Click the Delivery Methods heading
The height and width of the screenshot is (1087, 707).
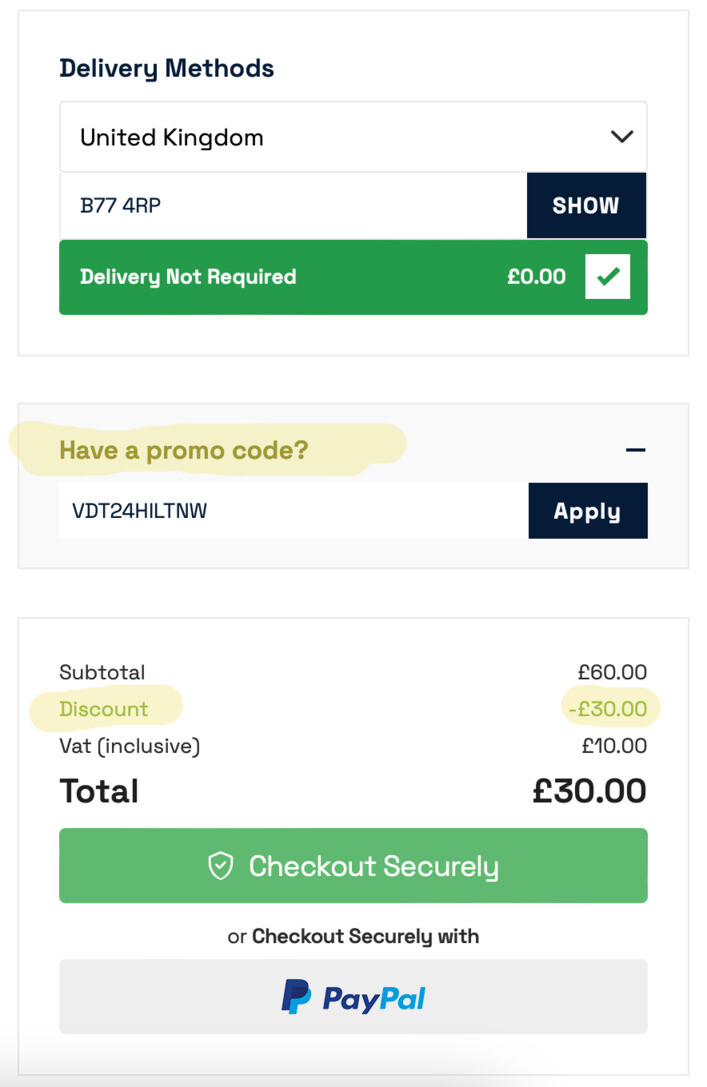coord(166,69)
